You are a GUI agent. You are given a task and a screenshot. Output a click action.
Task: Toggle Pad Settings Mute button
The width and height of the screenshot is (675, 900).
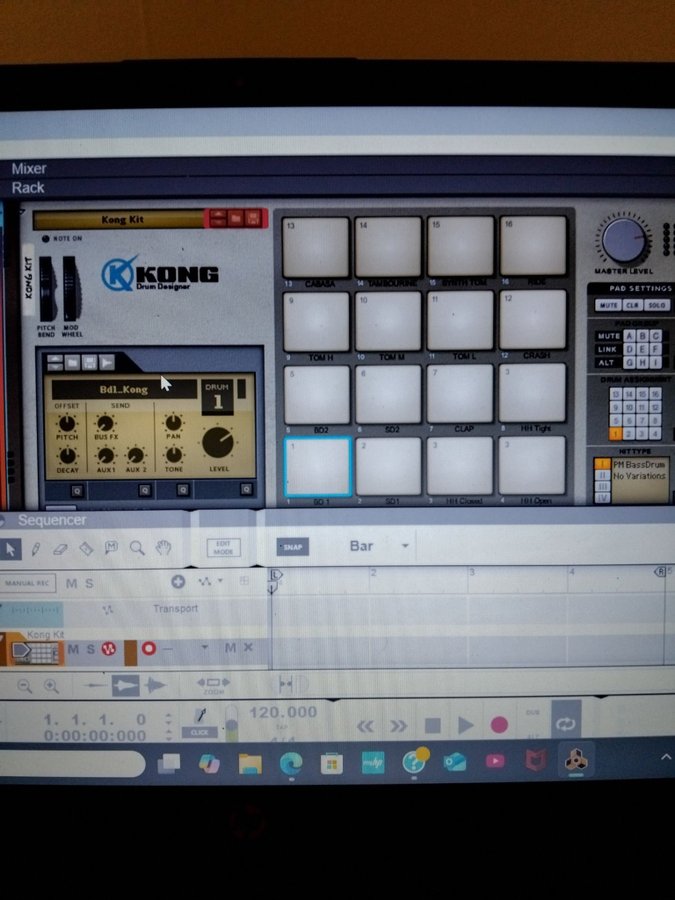click(608, 305)
